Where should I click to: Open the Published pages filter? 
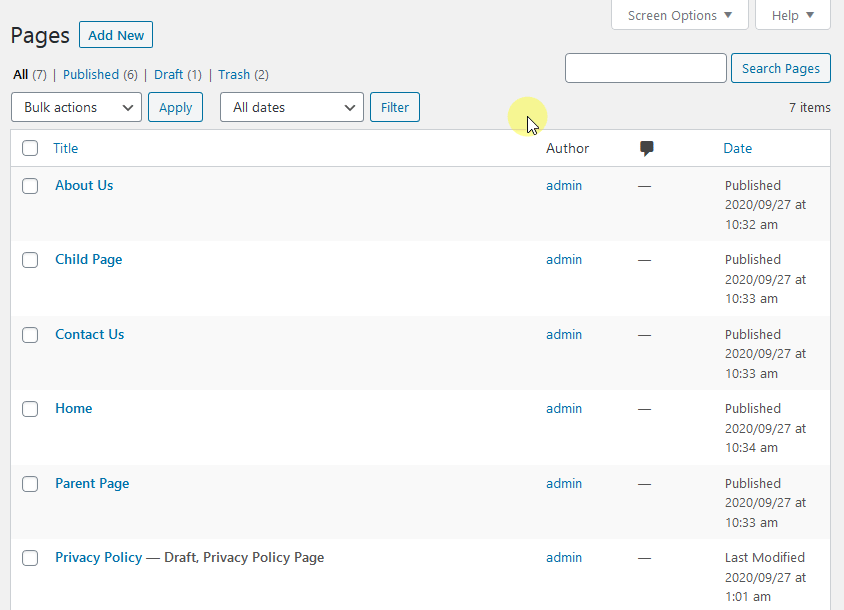point(89,74)
